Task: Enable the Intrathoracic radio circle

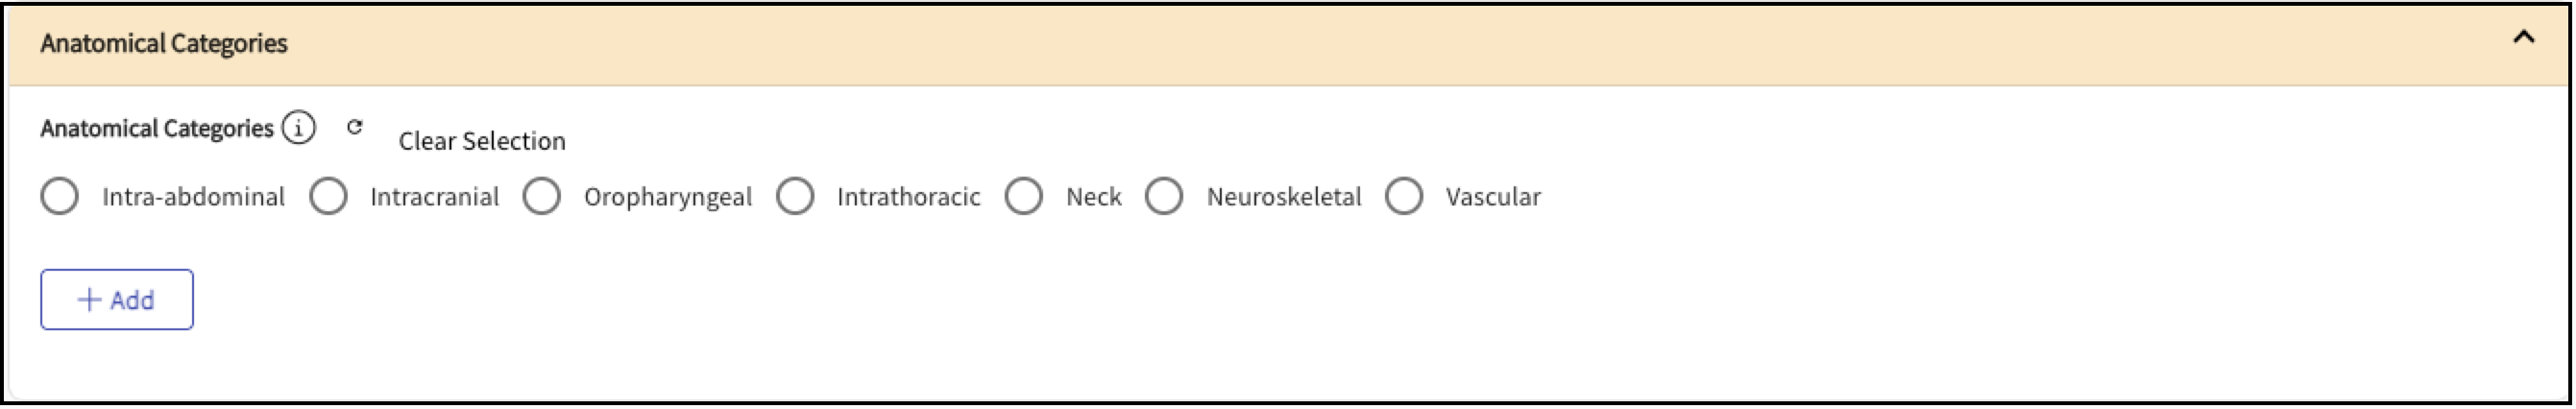Action: 796,196
